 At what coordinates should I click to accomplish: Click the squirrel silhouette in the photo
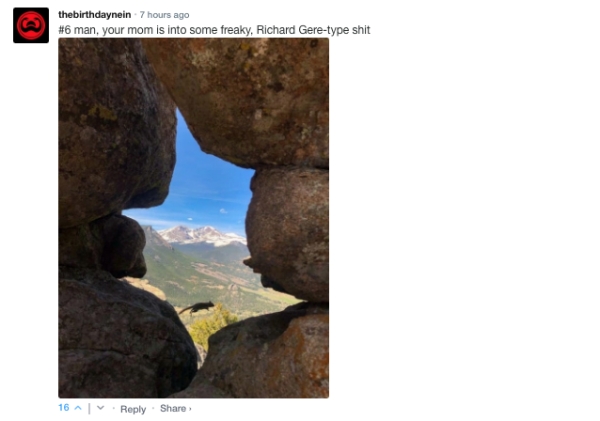pyautogui.click(x=197, y=307)
